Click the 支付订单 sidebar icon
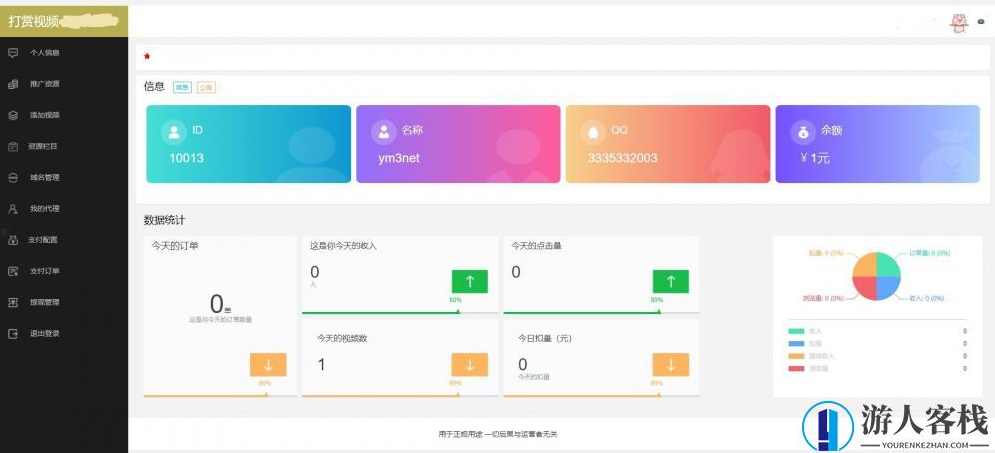995x453 pixels. tap(13, 272)
